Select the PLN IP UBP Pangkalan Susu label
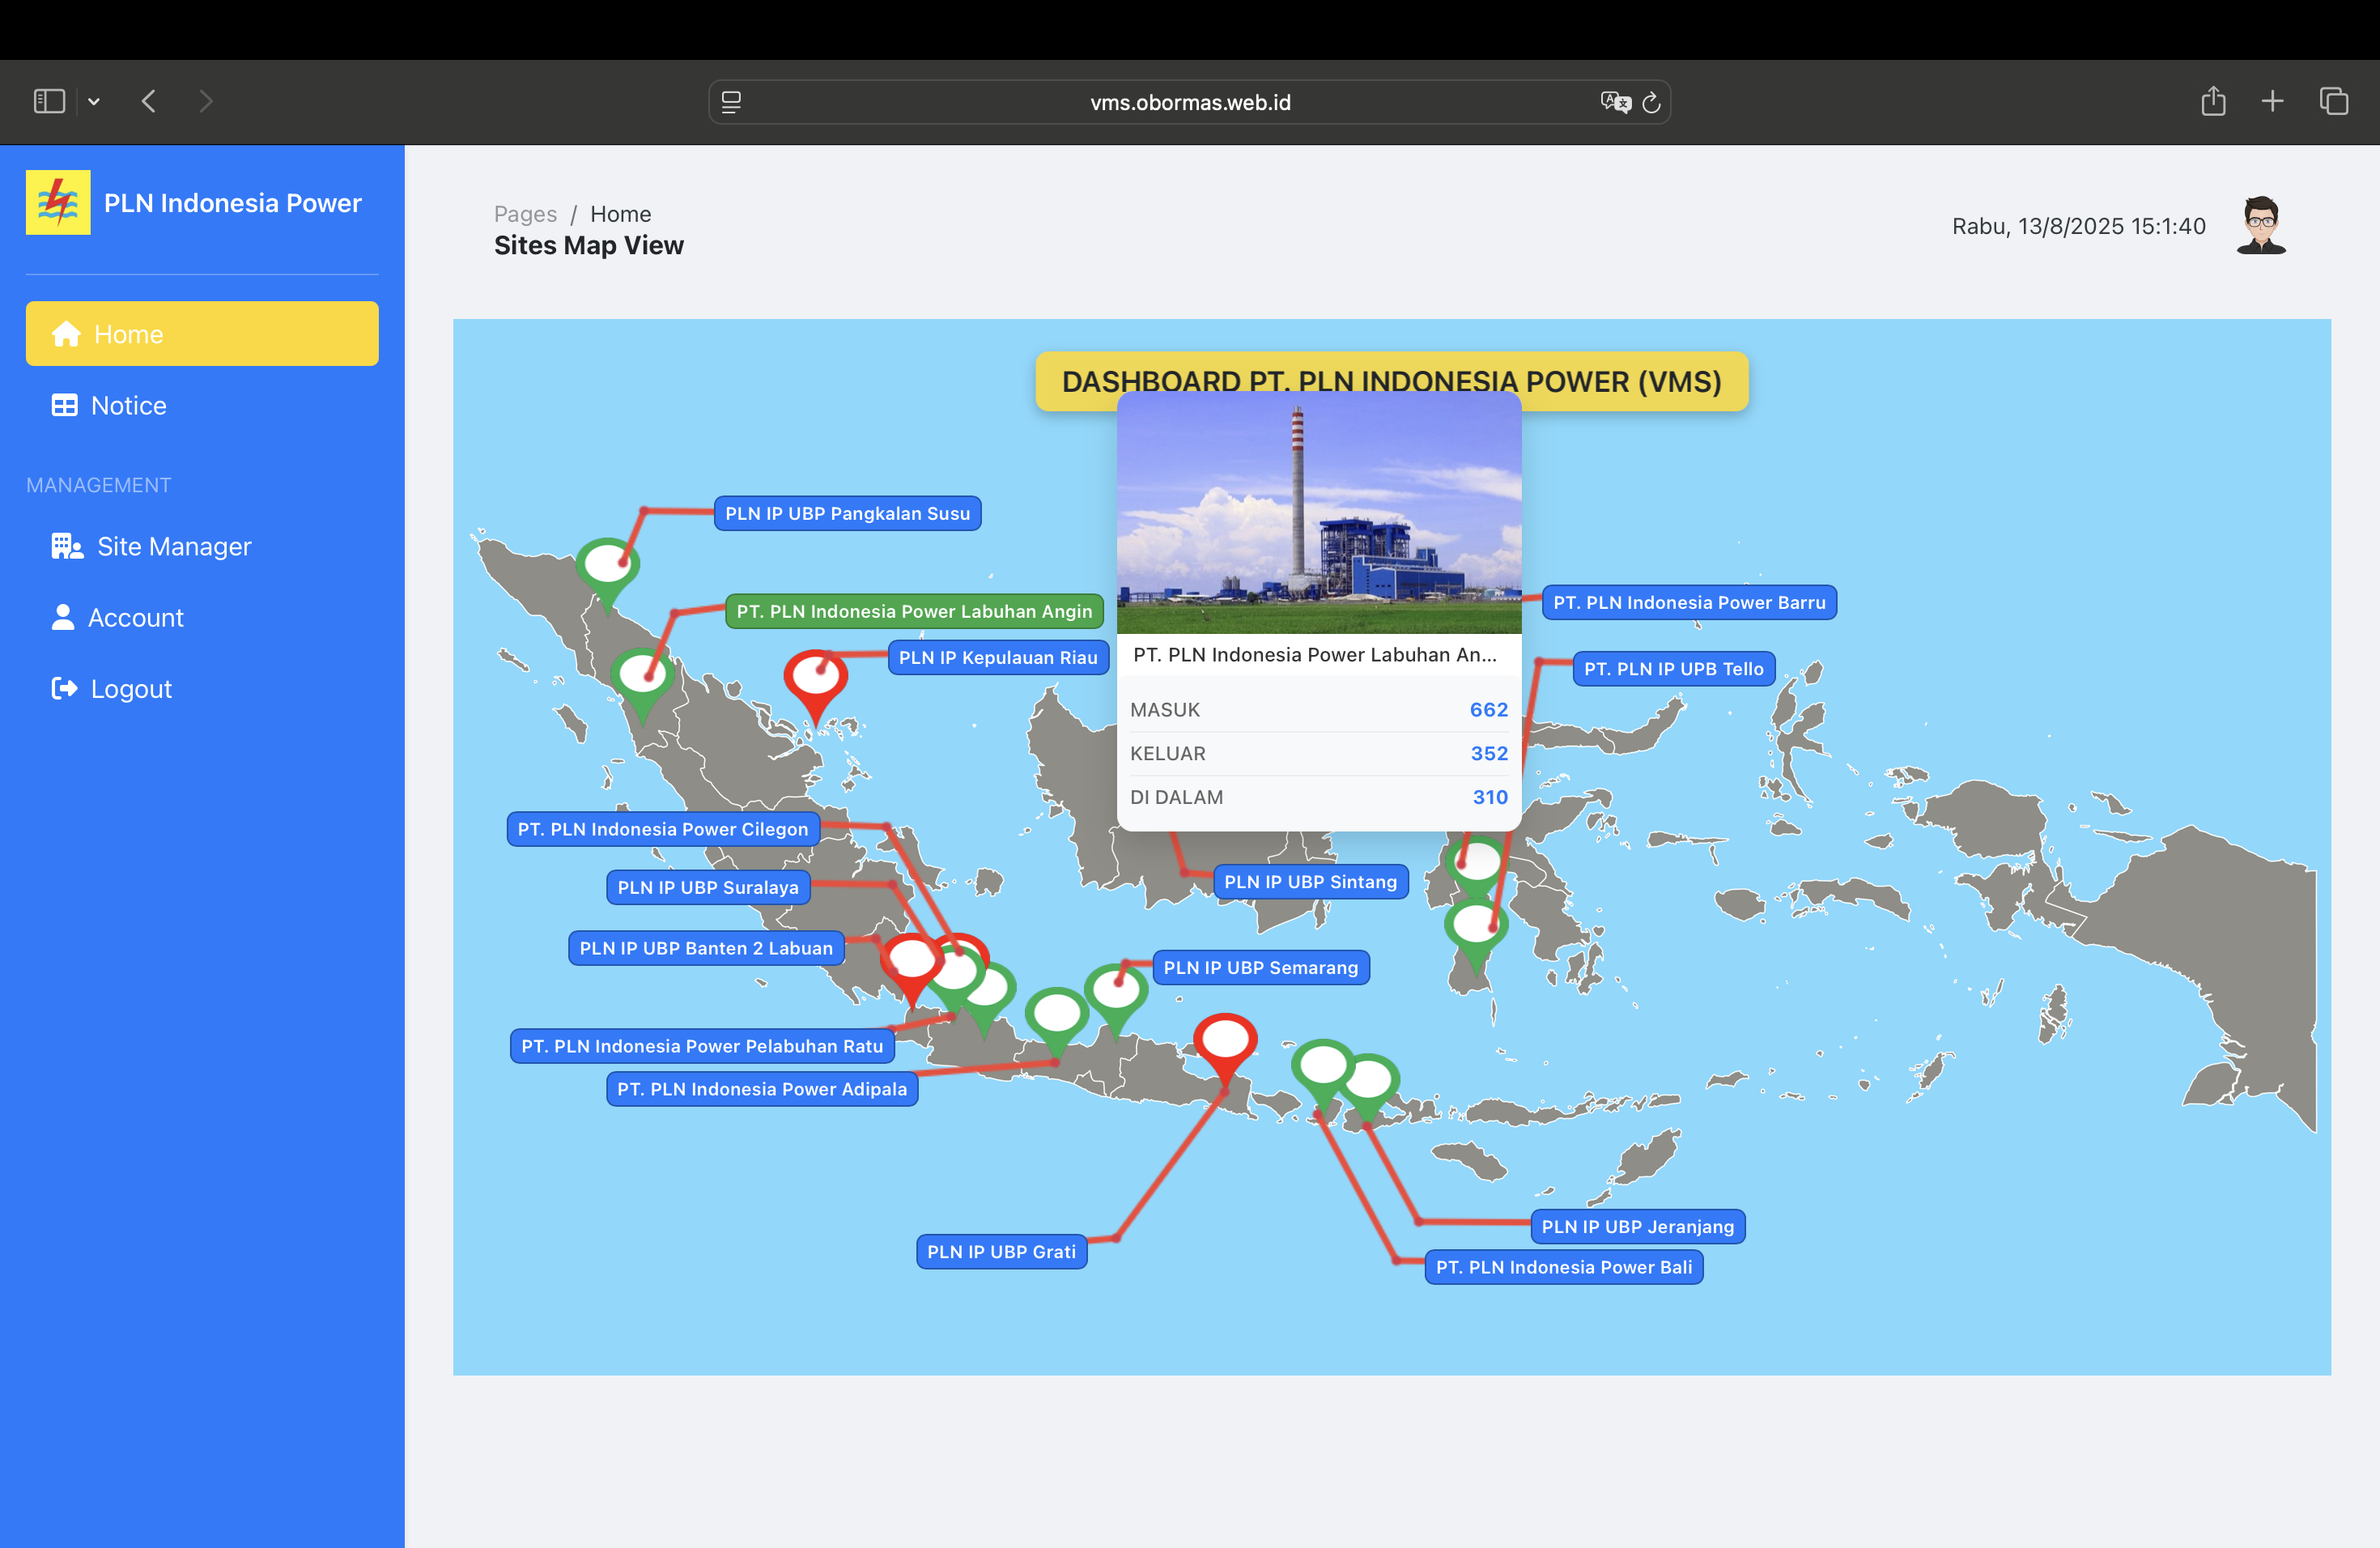 pyautogui.click(x=847, y=513)
